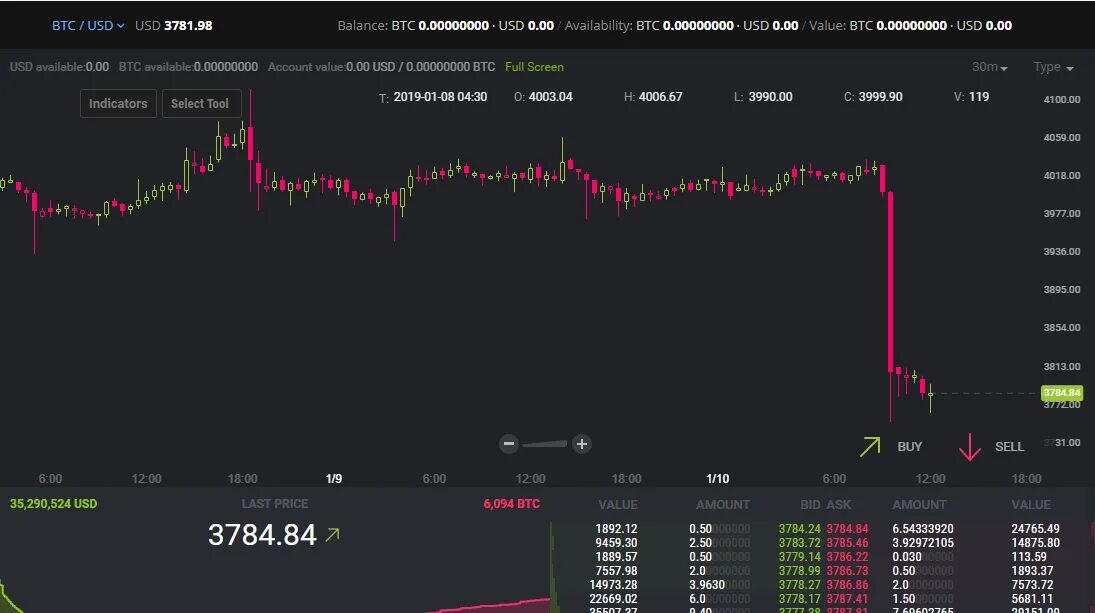Screen dimensions: 1095x613
Task: Click the candle Low value 3990.00
Action: pos(770,97)
